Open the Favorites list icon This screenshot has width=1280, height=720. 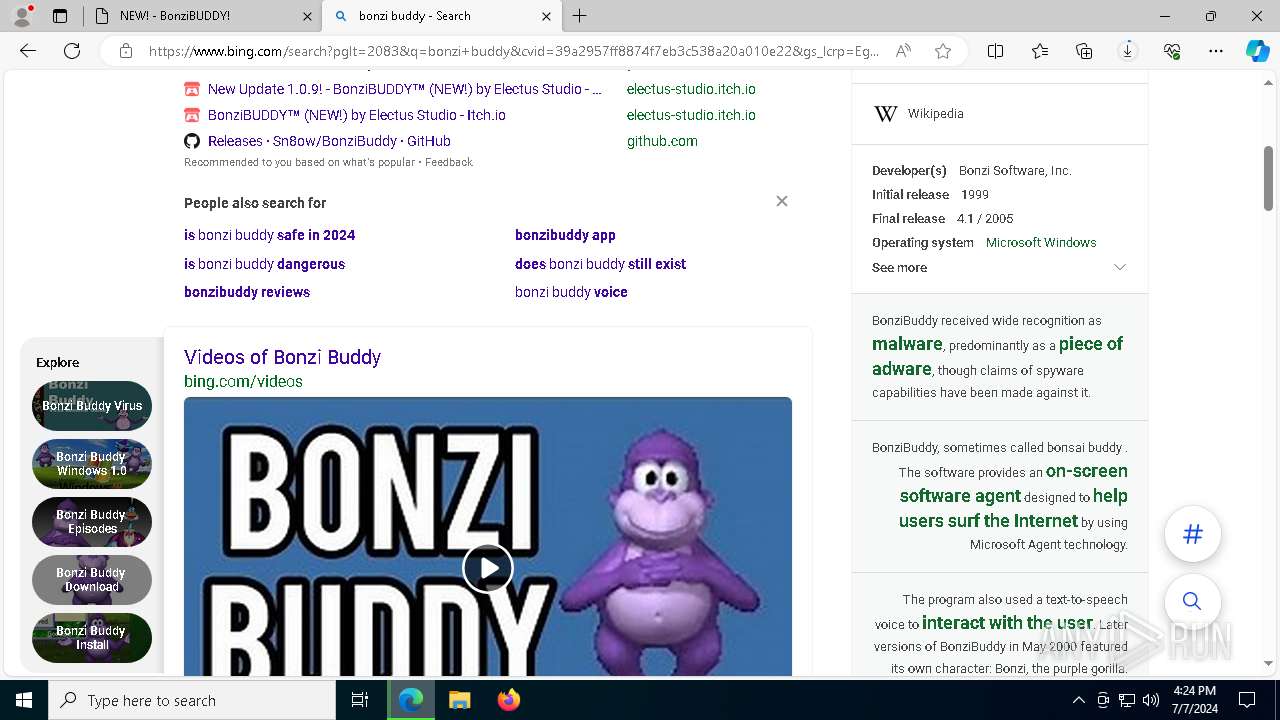pos(1040,51)
